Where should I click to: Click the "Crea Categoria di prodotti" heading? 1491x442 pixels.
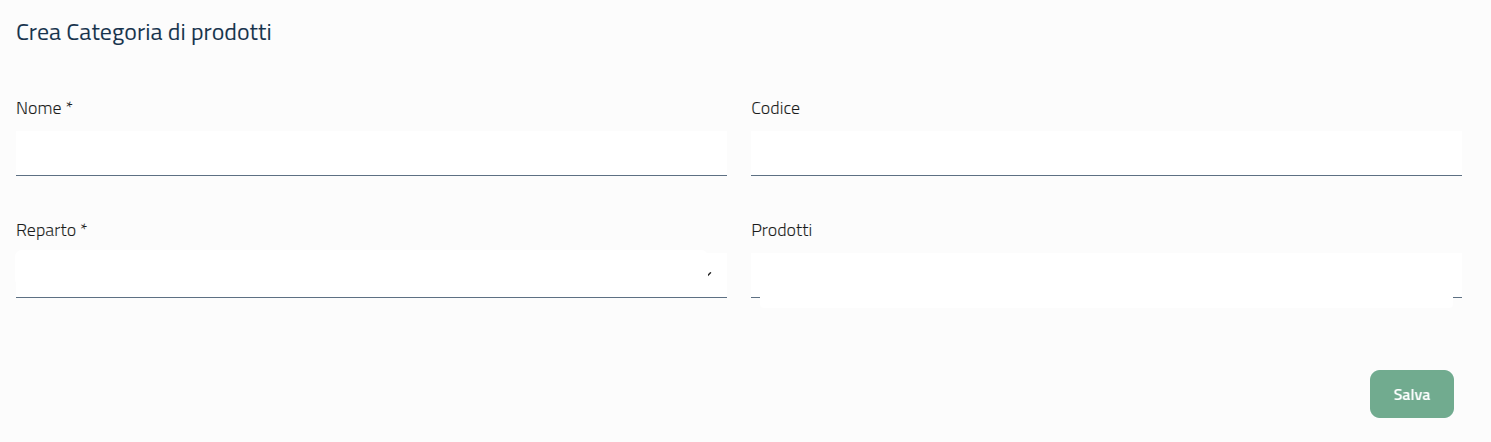pos(144,33)
